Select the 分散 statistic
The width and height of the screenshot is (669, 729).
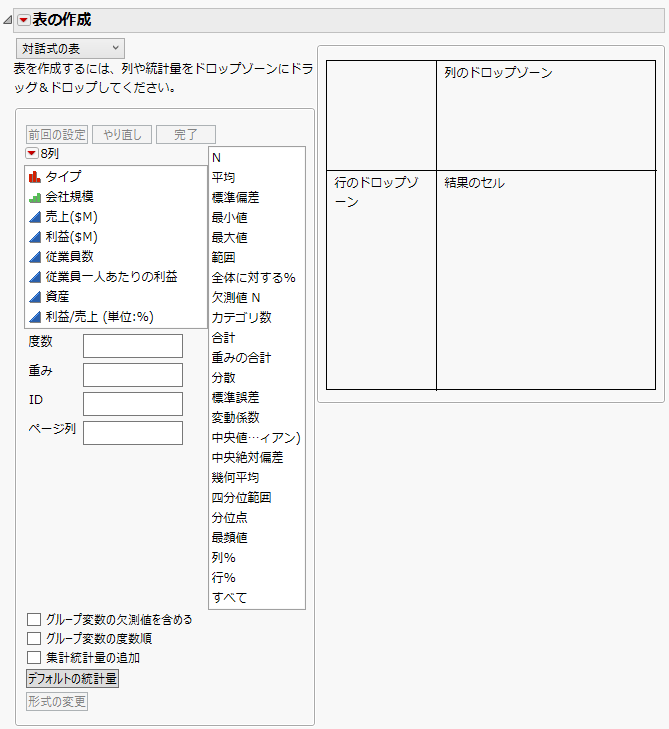pyautogui.click(x=224, y=378)
